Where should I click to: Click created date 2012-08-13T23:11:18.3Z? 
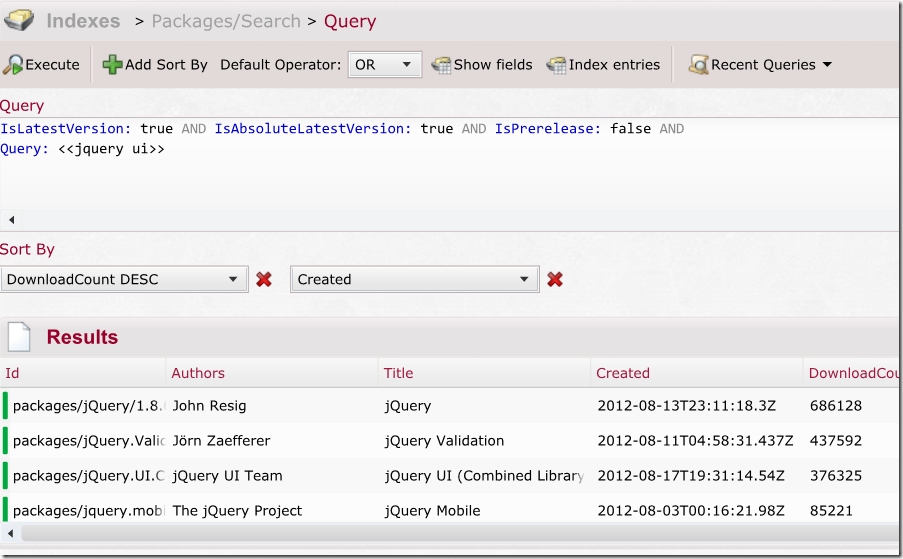tap(686, 406)
